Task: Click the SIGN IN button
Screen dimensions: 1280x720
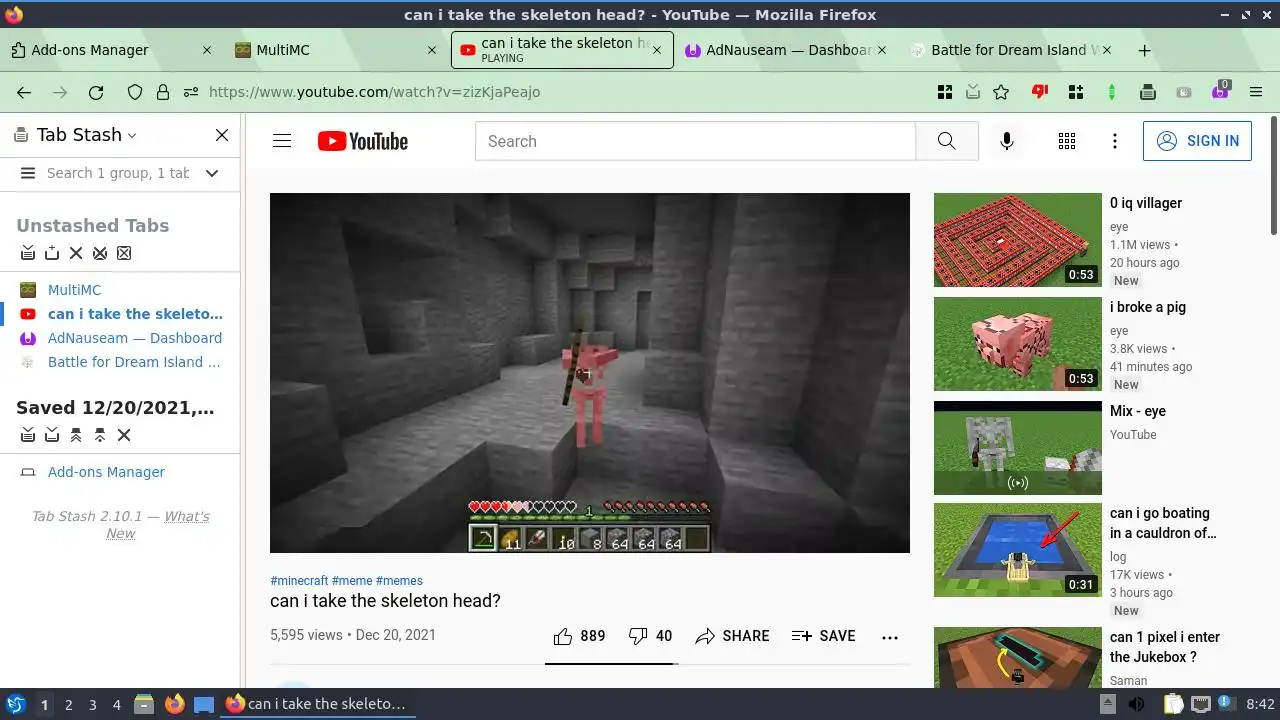Action: tap(1197, 141)
